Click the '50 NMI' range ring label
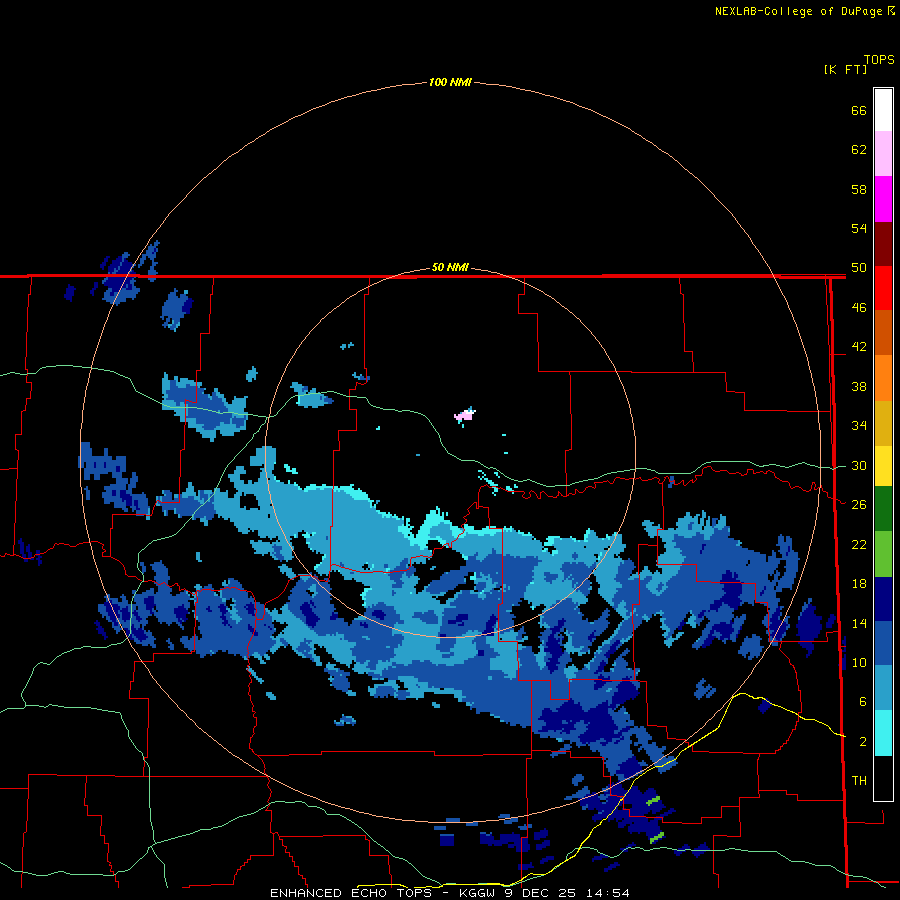This screenshot has width=900, height=900. (450, 267)
